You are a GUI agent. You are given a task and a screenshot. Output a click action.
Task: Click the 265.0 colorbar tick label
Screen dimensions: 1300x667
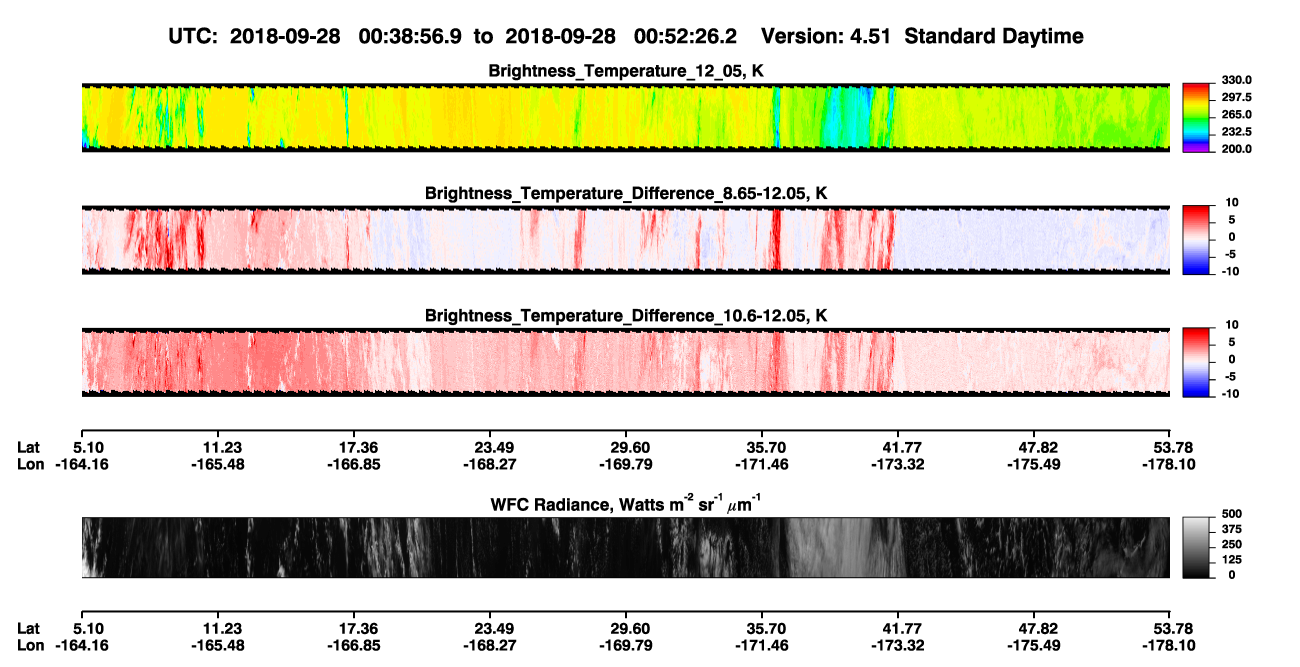click(x=1237, y=114)
